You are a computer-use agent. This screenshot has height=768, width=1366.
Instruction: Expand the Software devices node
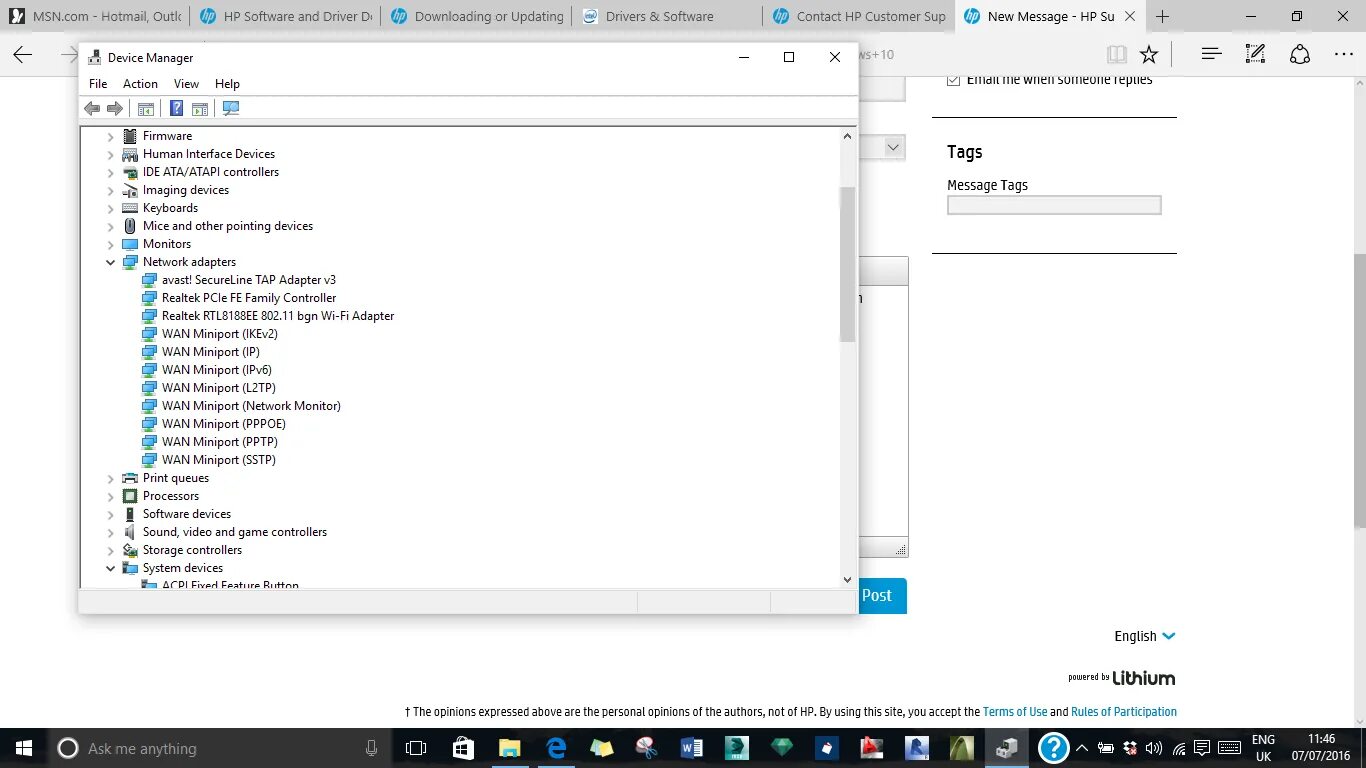pos(111,514)
